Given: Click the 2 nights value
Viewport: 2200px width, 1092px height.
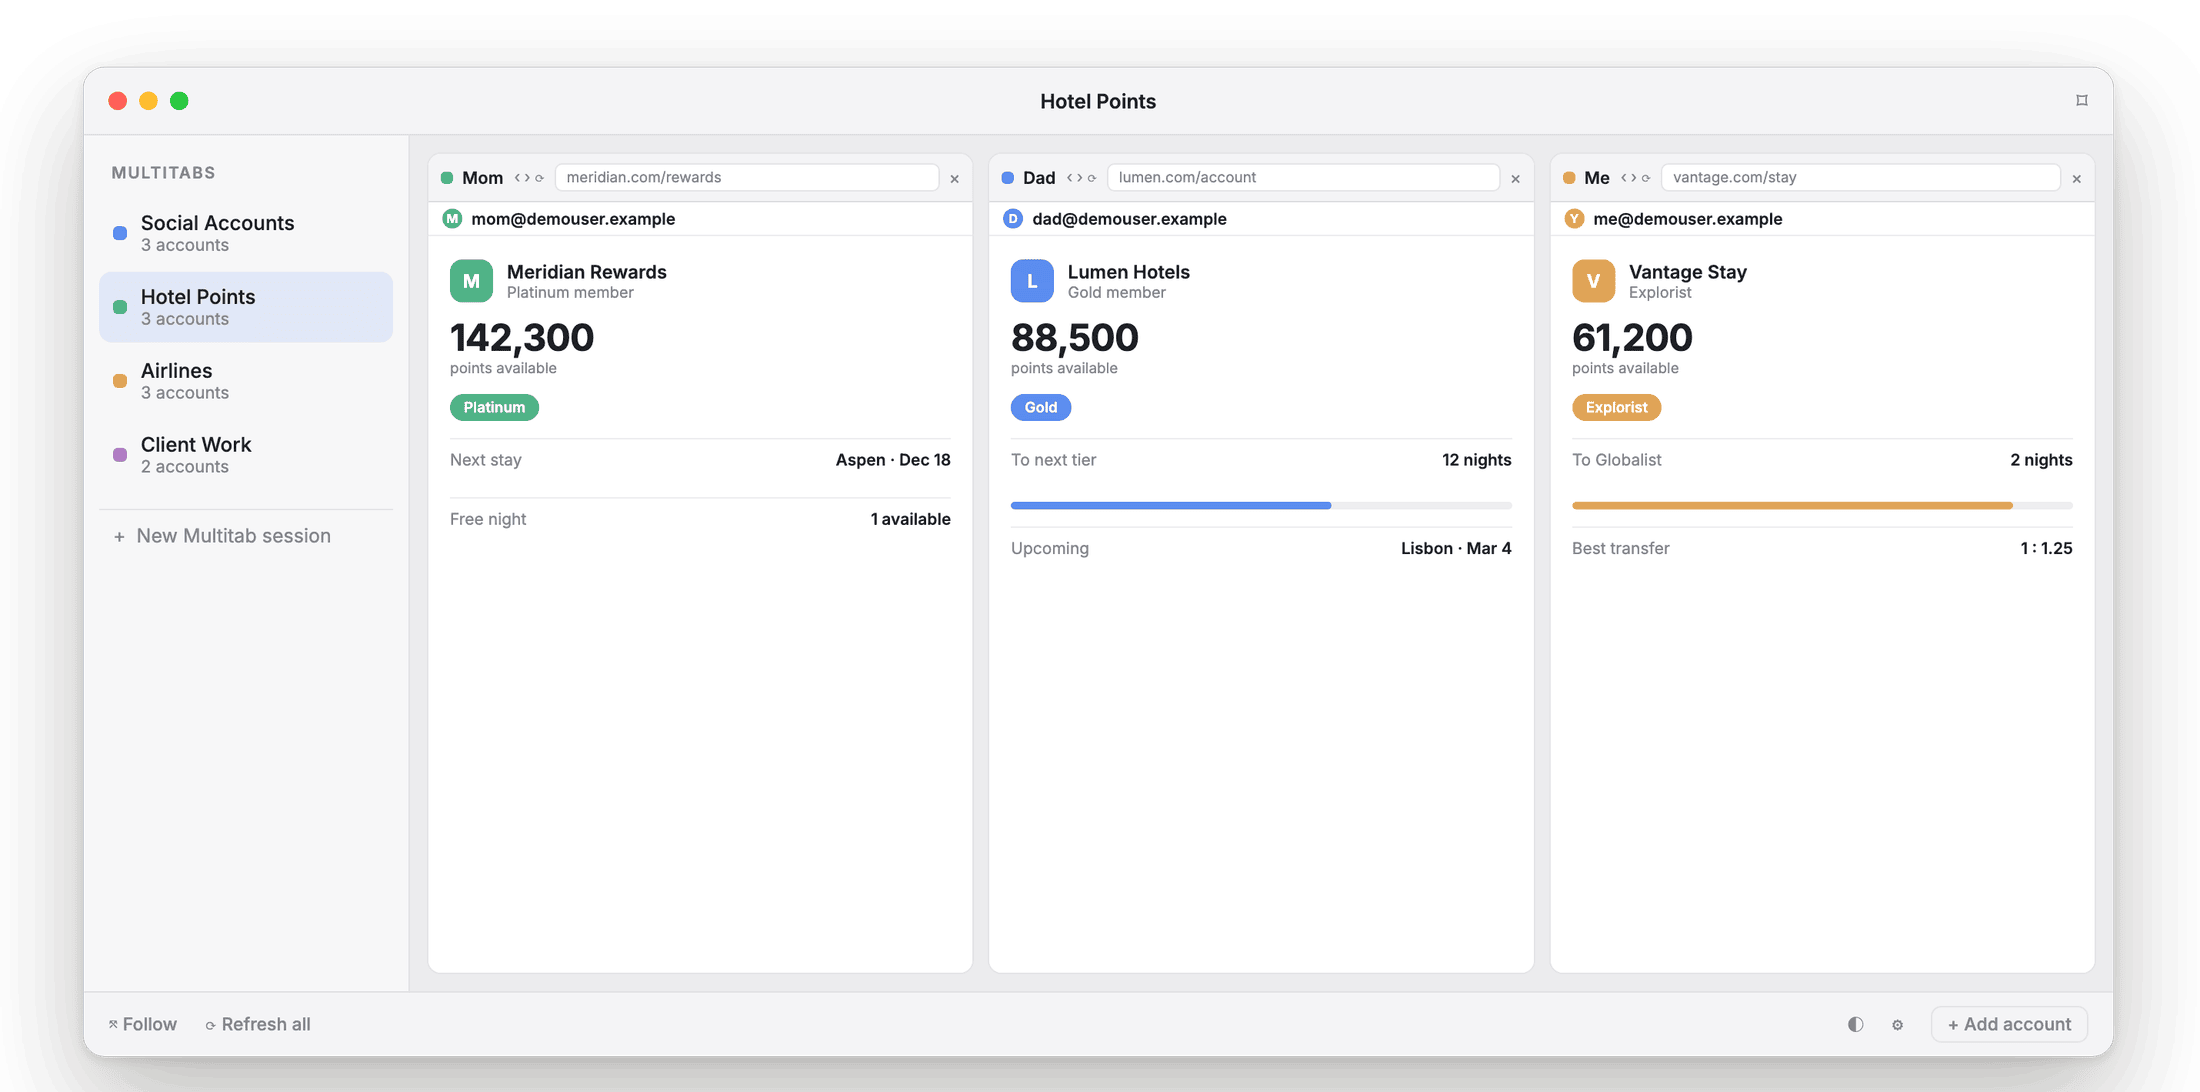Looking at the screenshot, I should point(2041,460).
